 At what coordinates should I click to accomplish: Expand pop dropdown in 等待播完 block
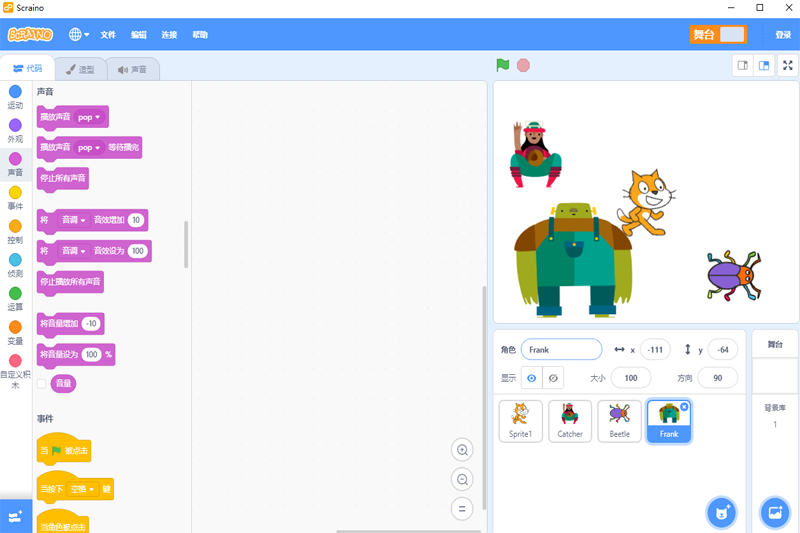[x=89, y=148]
